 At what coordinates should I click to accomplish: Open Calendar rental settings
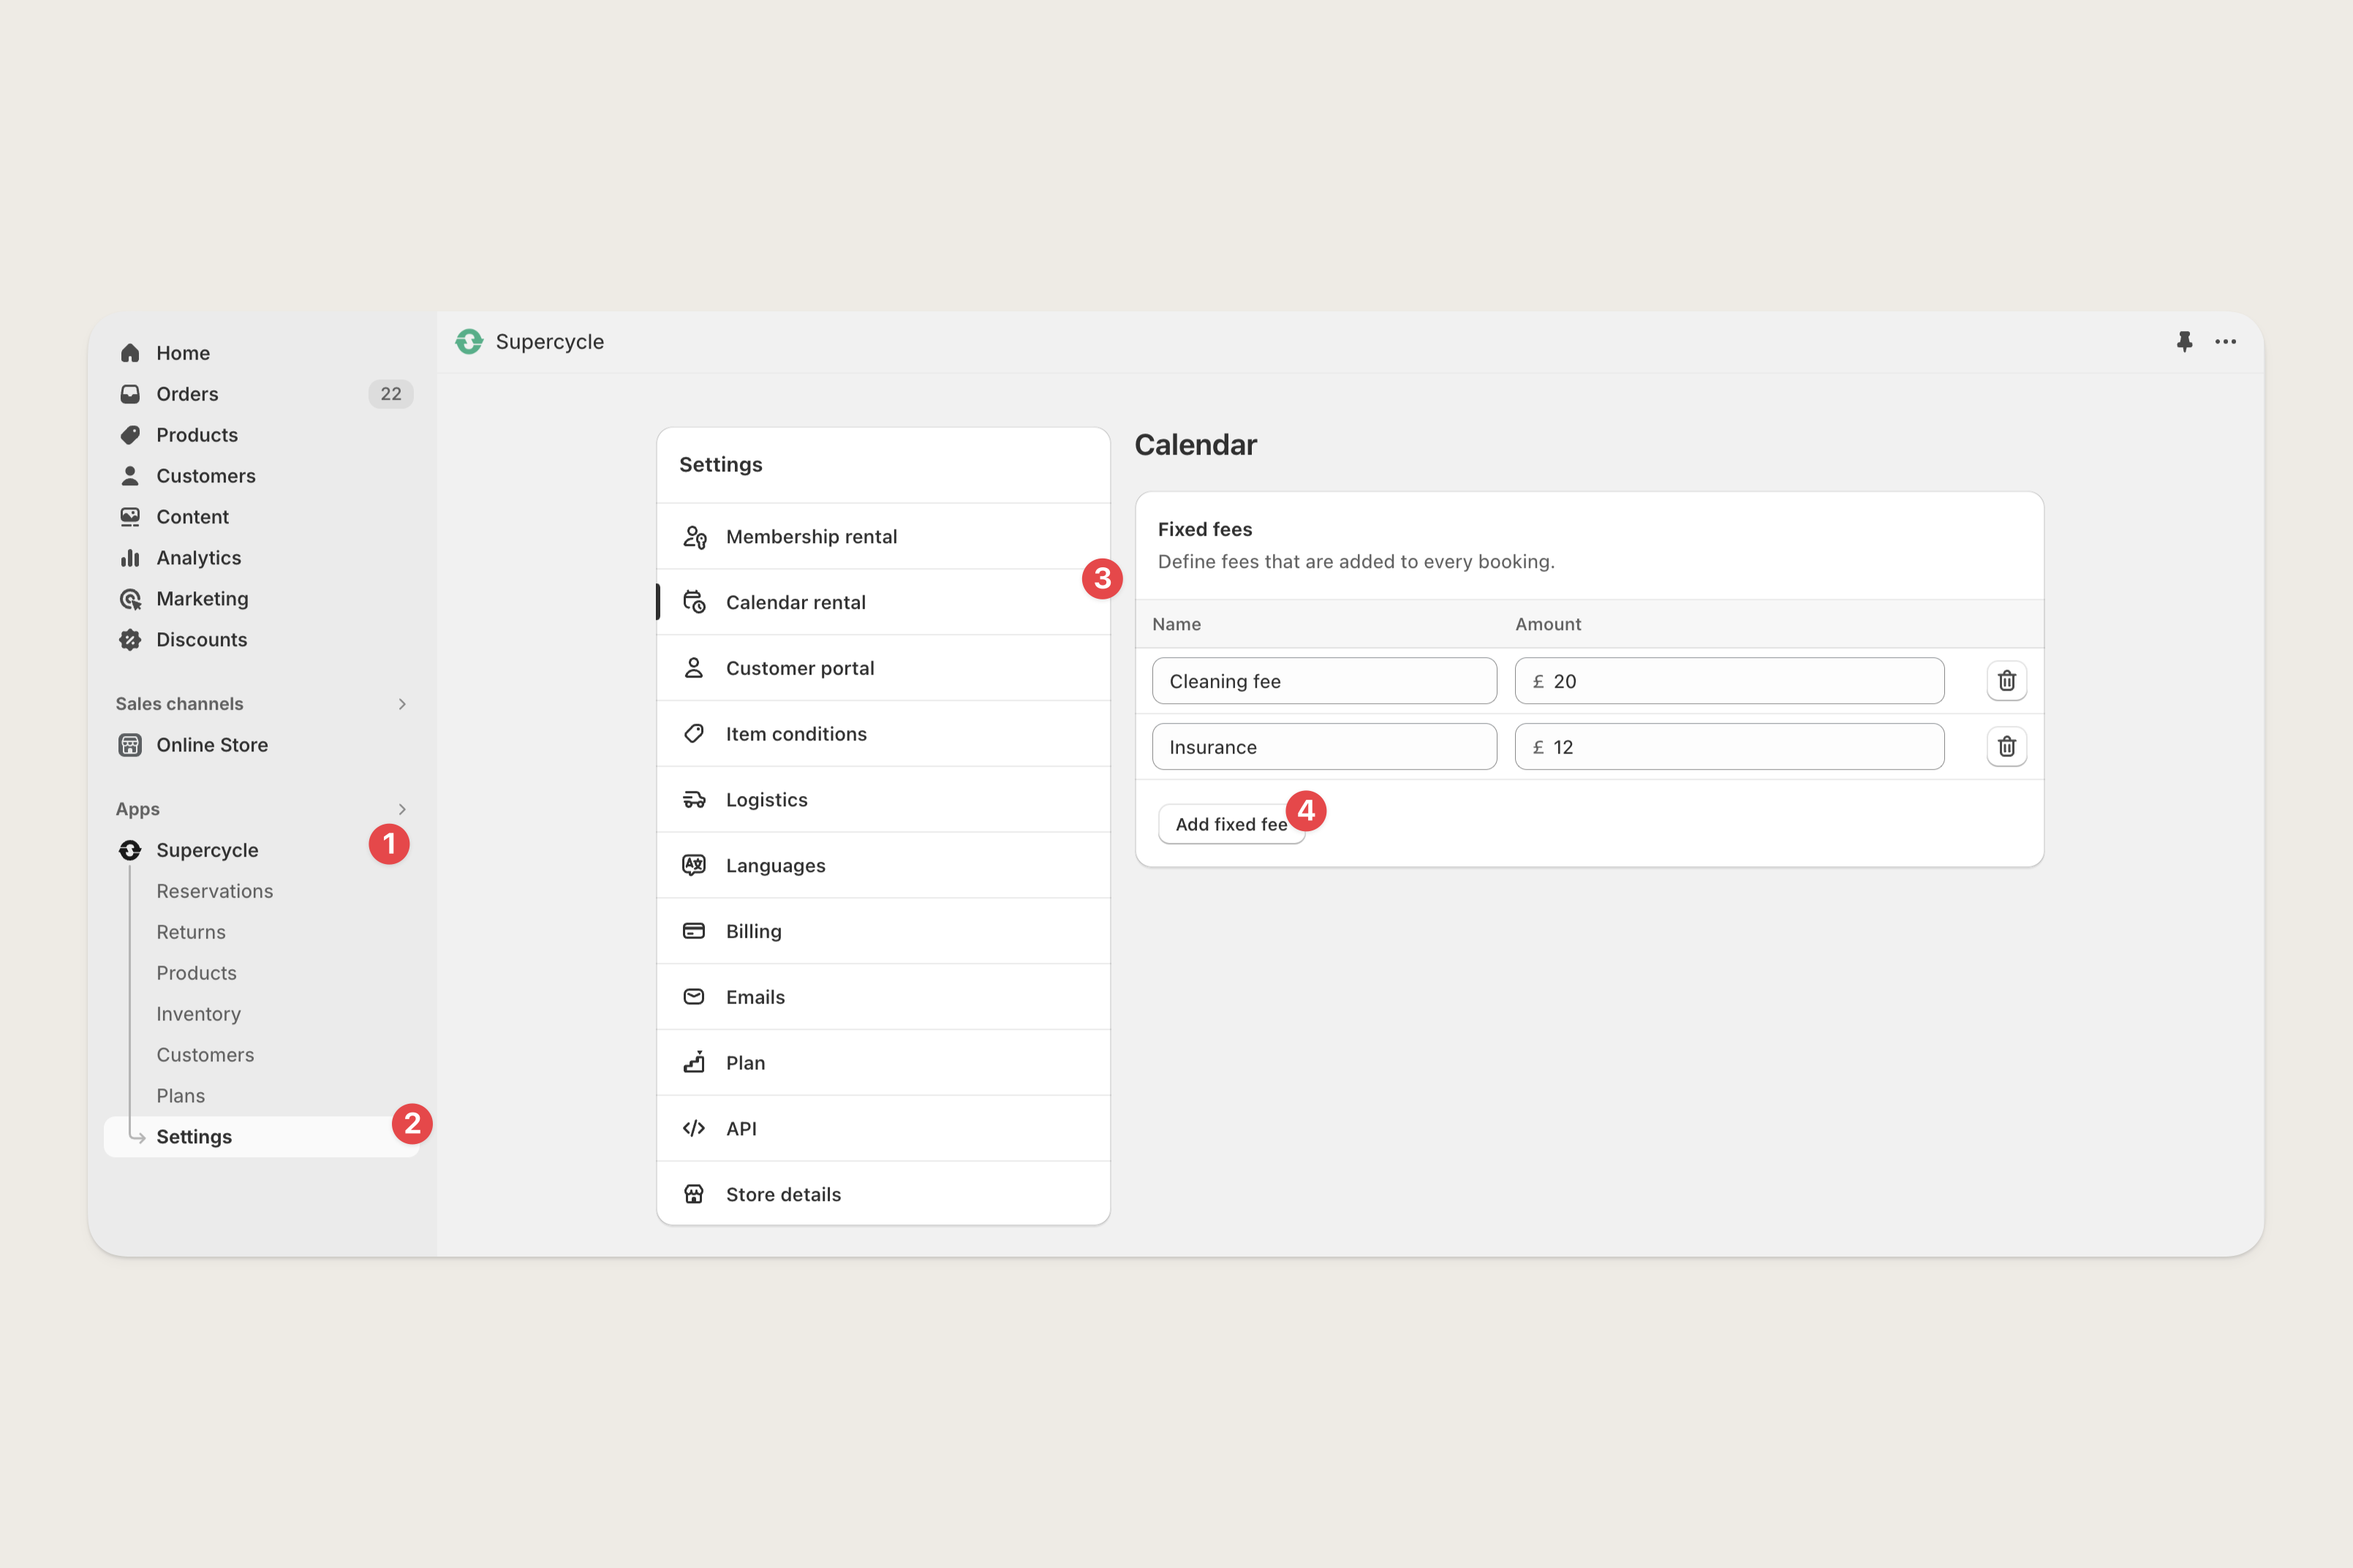(883, 602)
